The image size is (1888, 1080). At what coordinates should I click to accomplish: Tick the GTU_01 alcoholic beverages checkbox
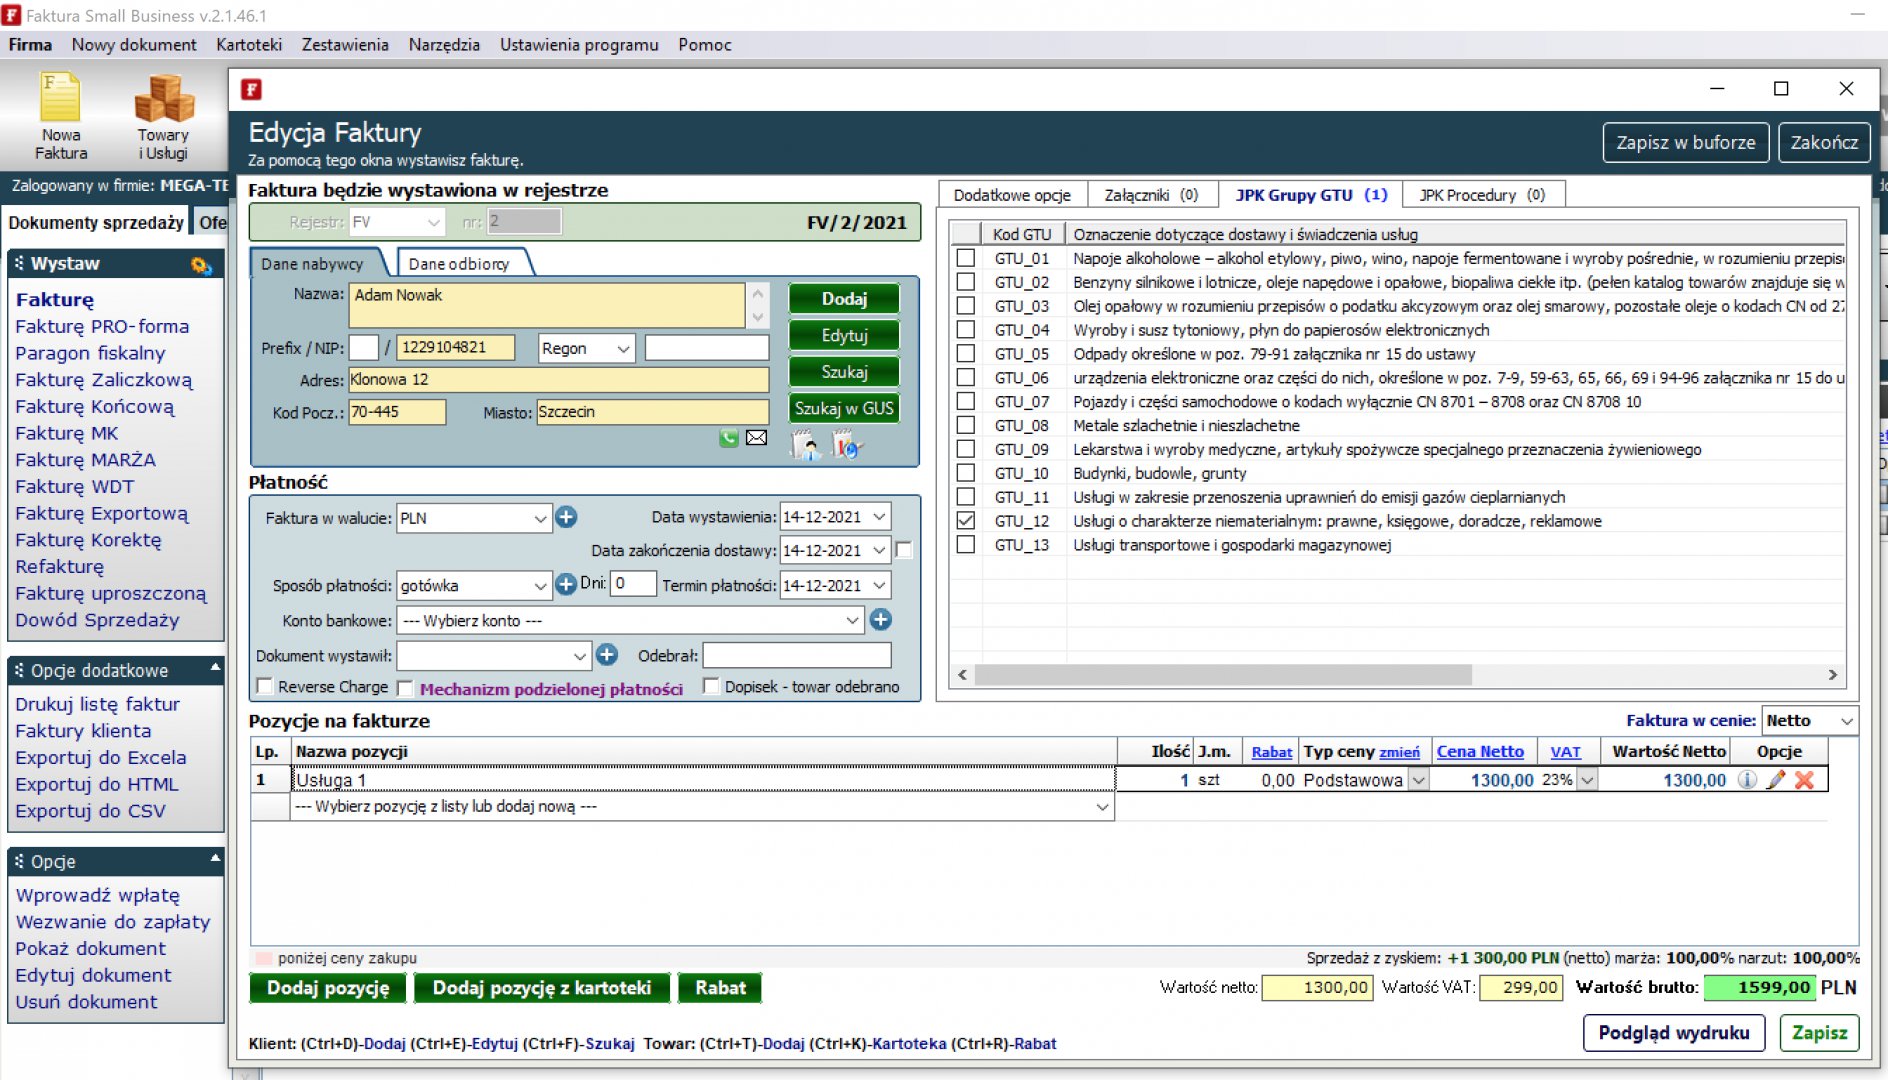click(965, 258)
